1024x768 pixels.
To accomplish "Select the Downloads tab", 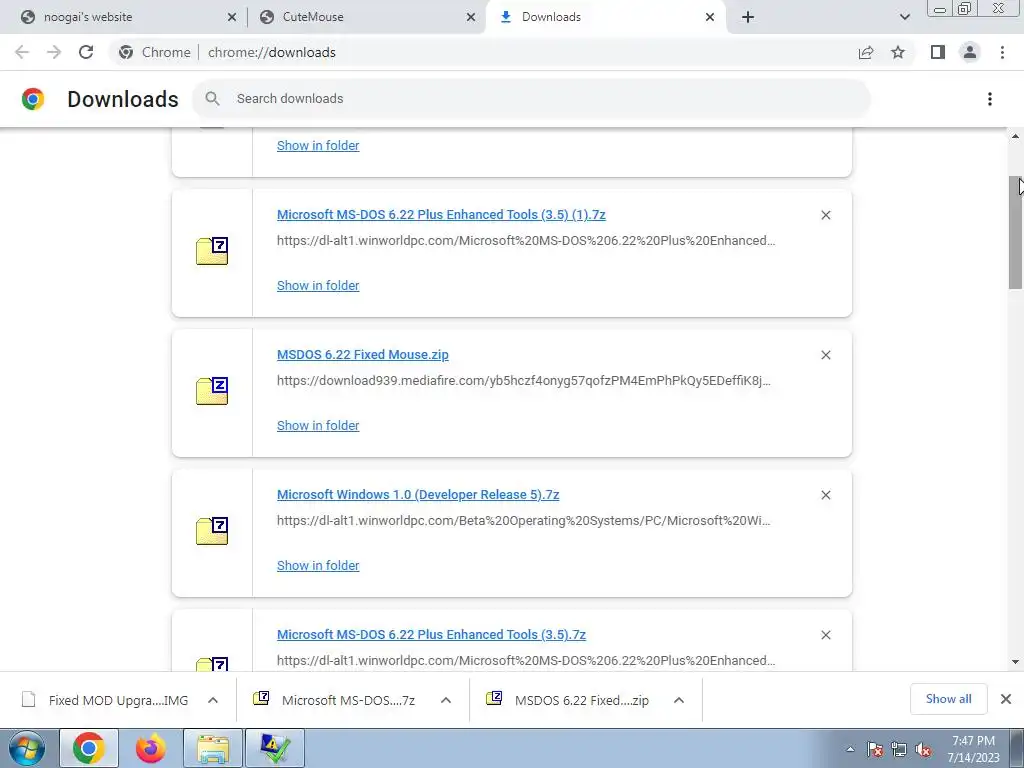I will [x=604, y=17].
